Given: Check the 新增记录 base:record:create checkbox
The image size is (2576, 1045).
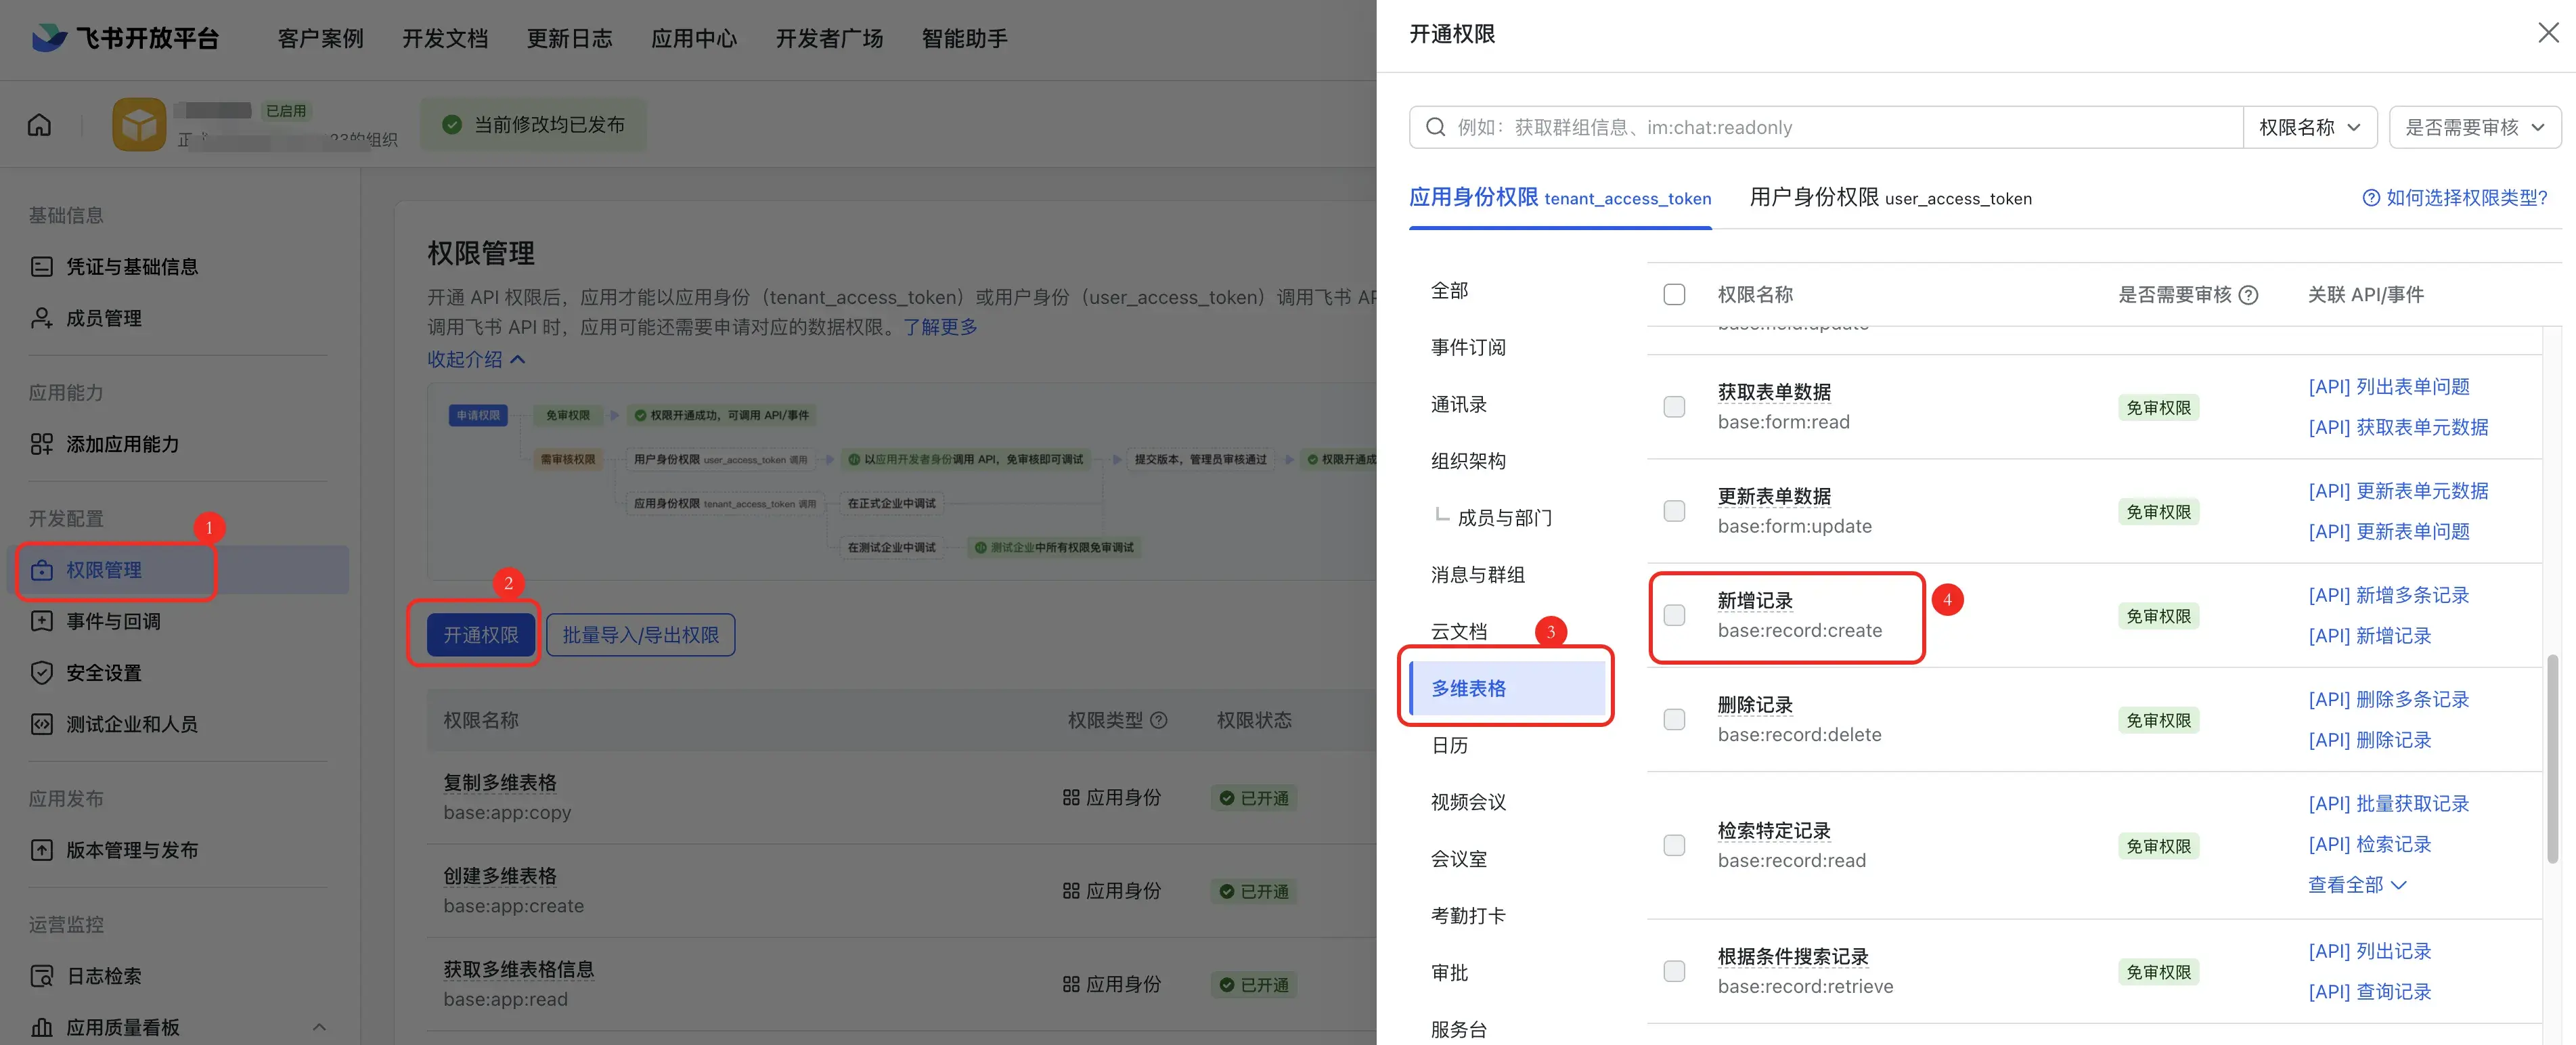Looking at the screenshot, I should point(1674,615).
